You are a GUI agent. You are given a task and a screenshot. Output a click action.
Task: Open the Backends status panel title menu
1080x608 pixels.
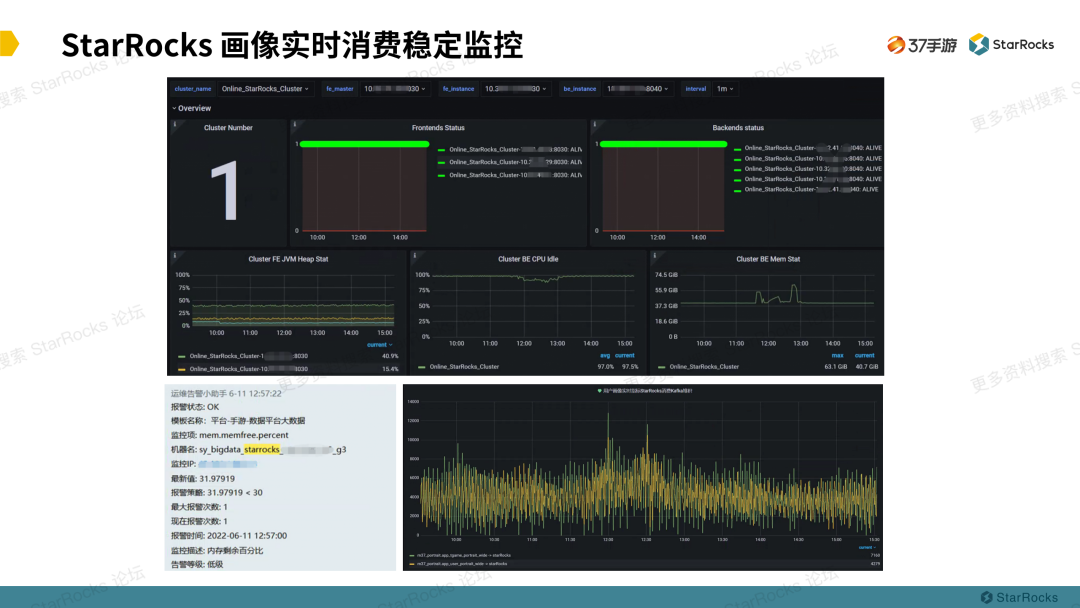(738, 128)
